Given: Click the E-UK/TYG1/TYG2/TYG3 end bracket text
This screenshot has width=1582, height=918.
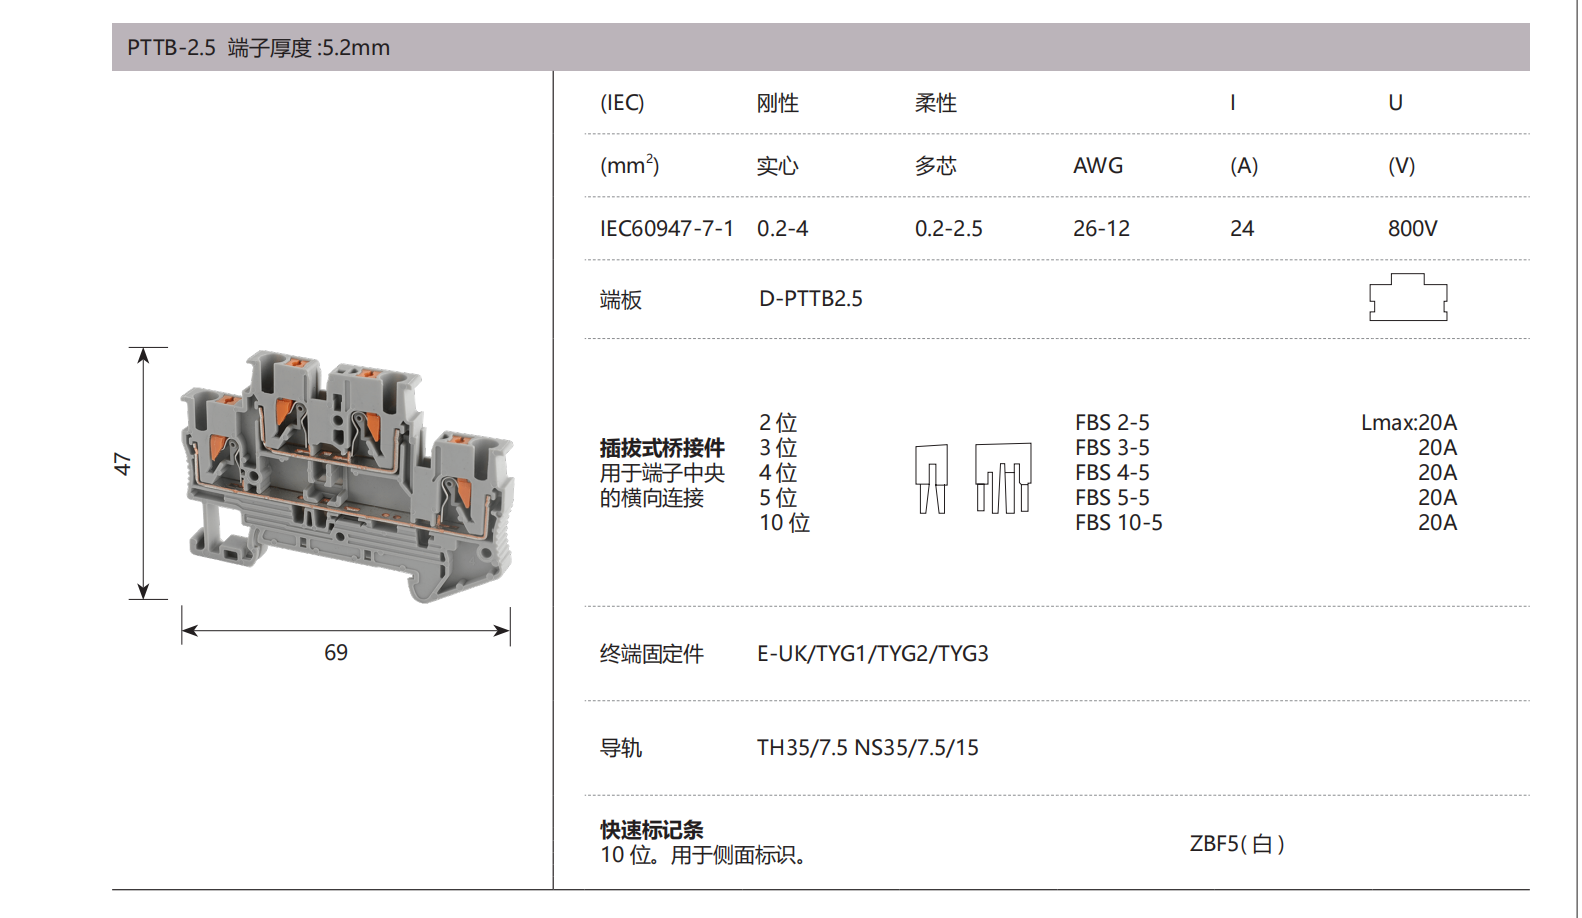Looking at the screenshot, I should click(x=872, y=654).
